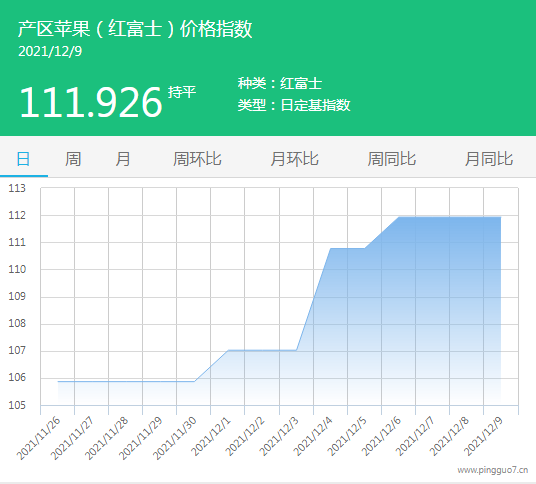Click the 类型：日定基指数 label
The height and width of the screenshot is (484, 536).
coord(294,105)
